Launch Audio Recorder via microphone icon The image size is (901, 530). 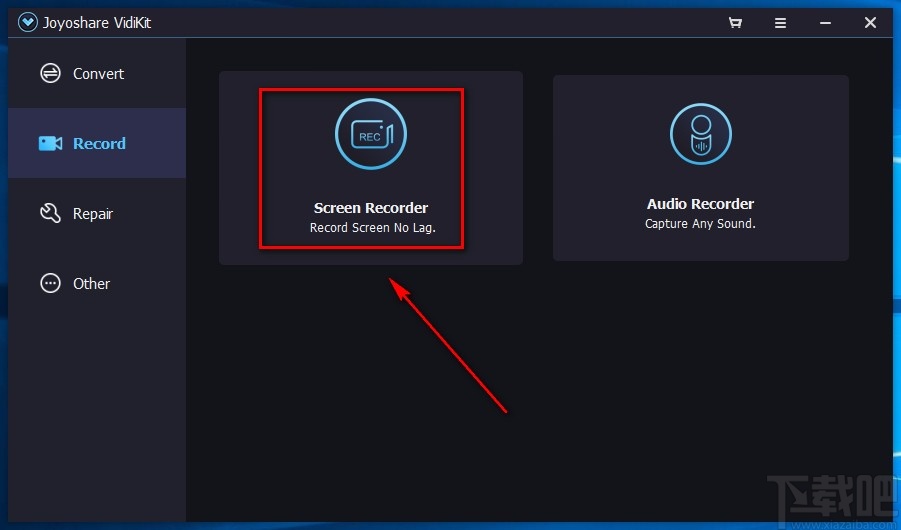[x=700, y=134]
